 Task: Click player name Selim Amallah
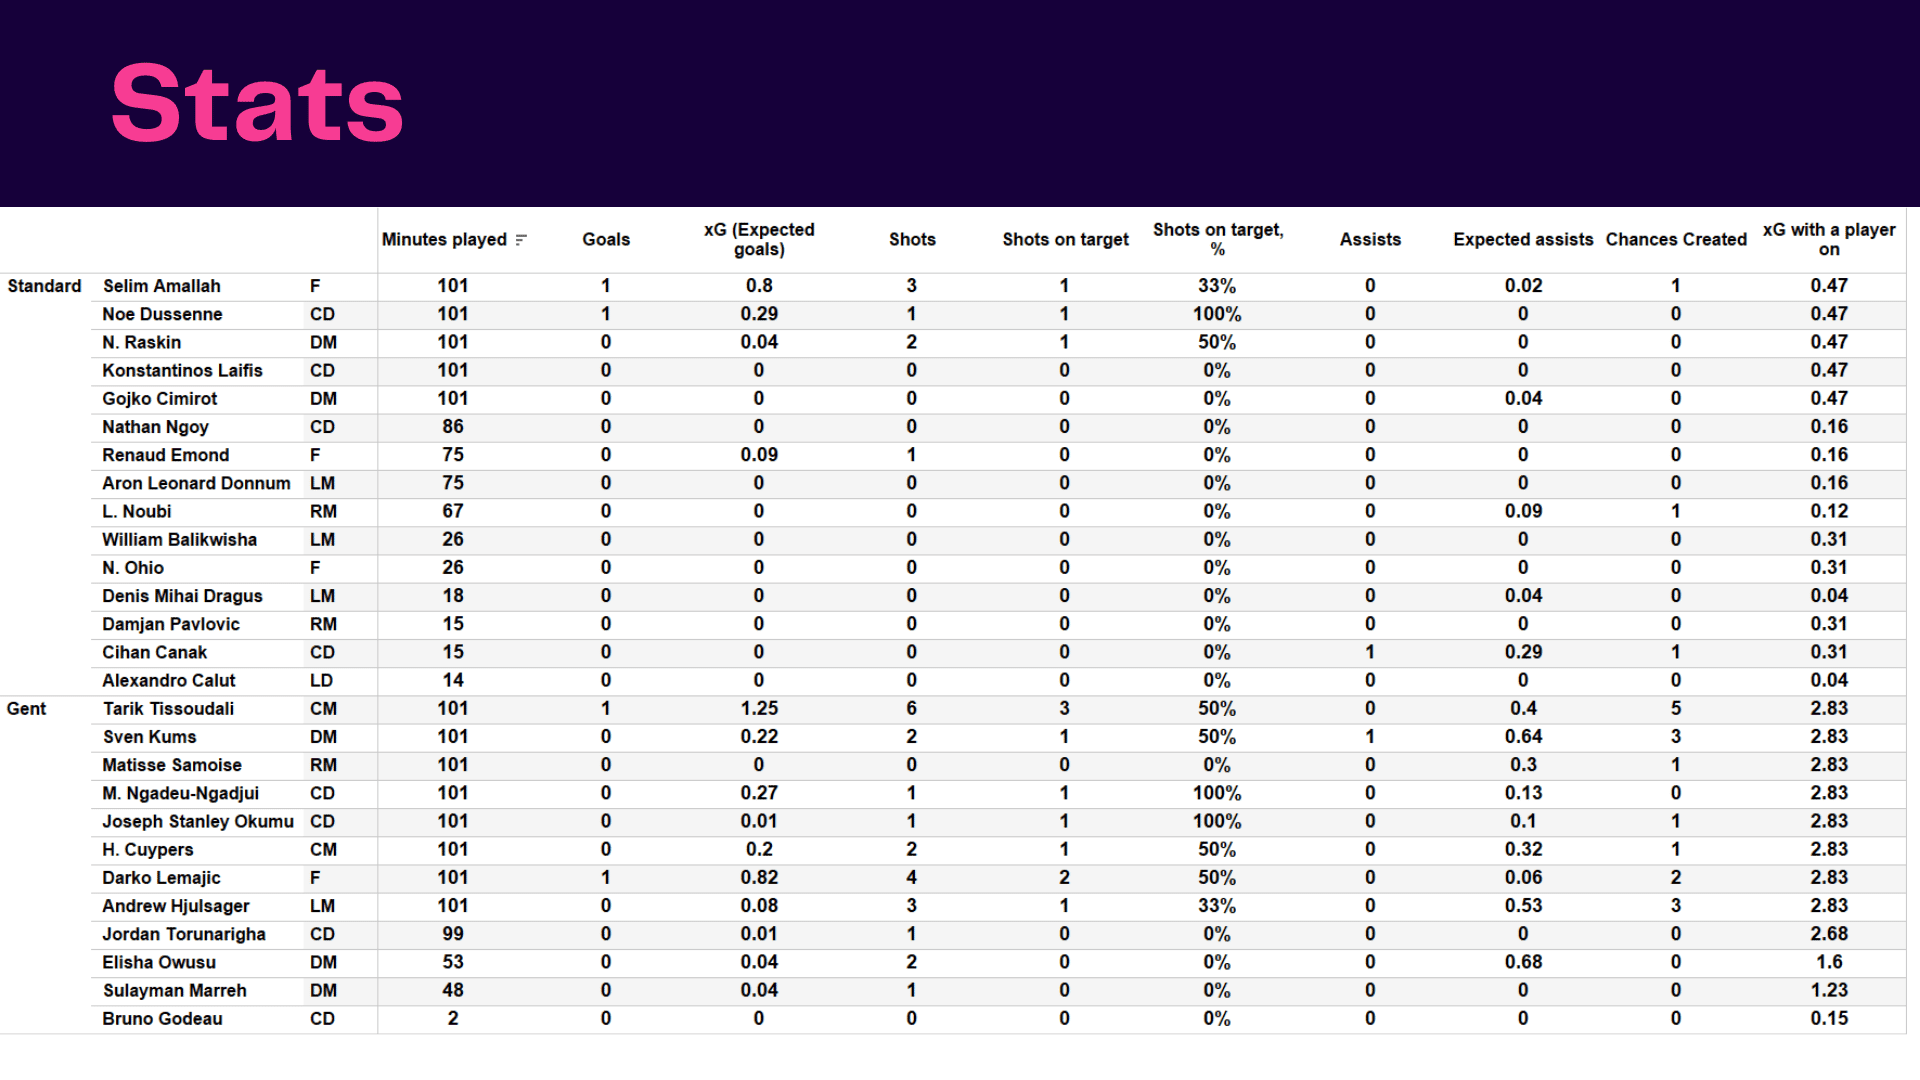click(162, 286)
